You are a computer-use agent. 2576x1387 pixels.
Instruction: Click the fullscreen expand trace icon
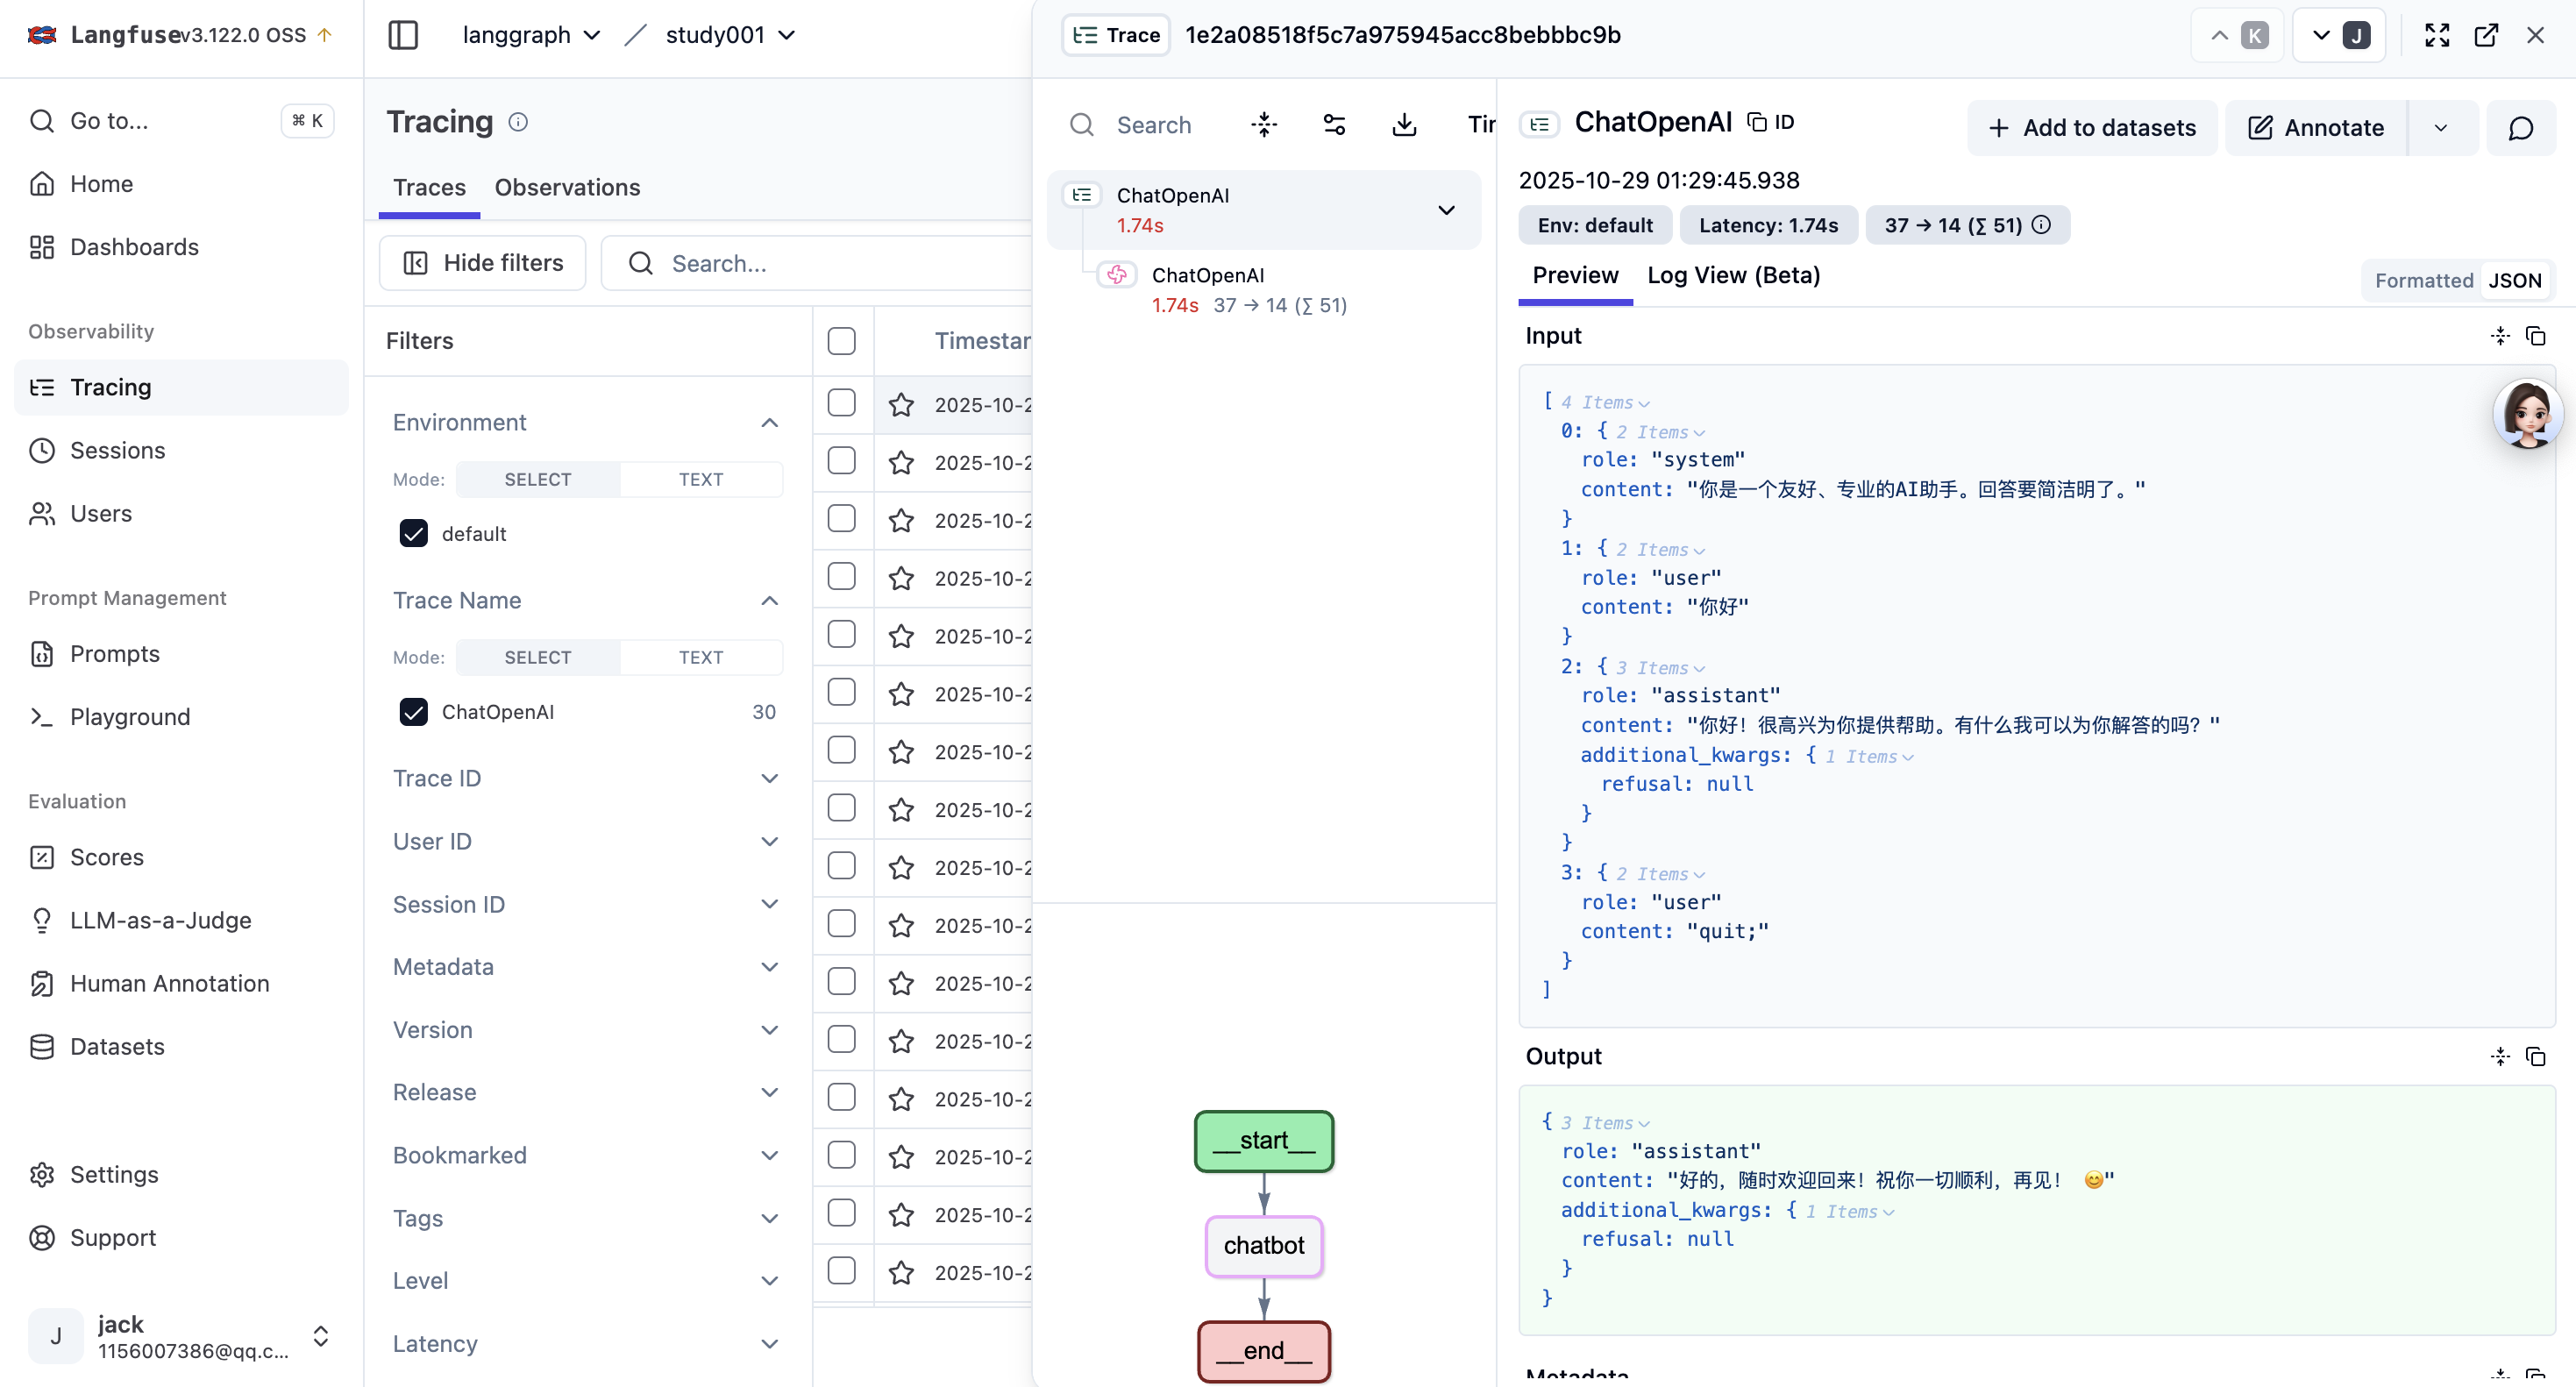(x=2437, y=35)
